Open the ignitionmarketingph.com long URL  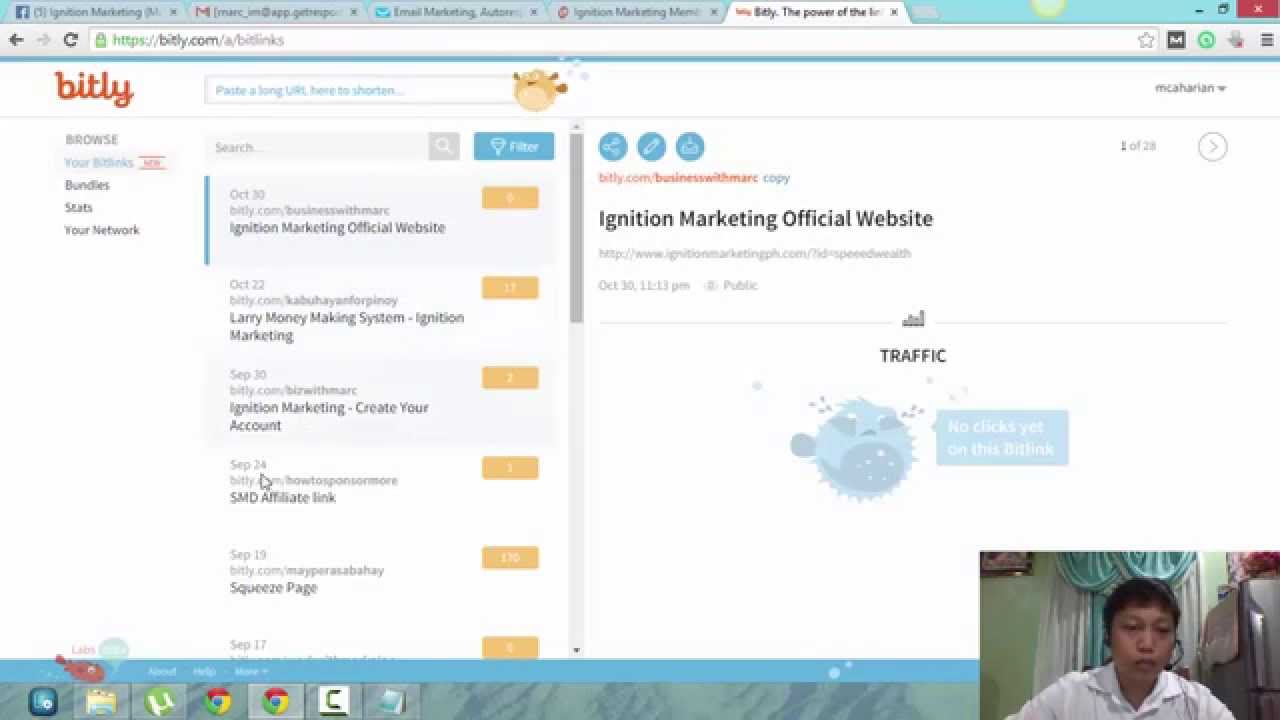click(x=755, y=253)
